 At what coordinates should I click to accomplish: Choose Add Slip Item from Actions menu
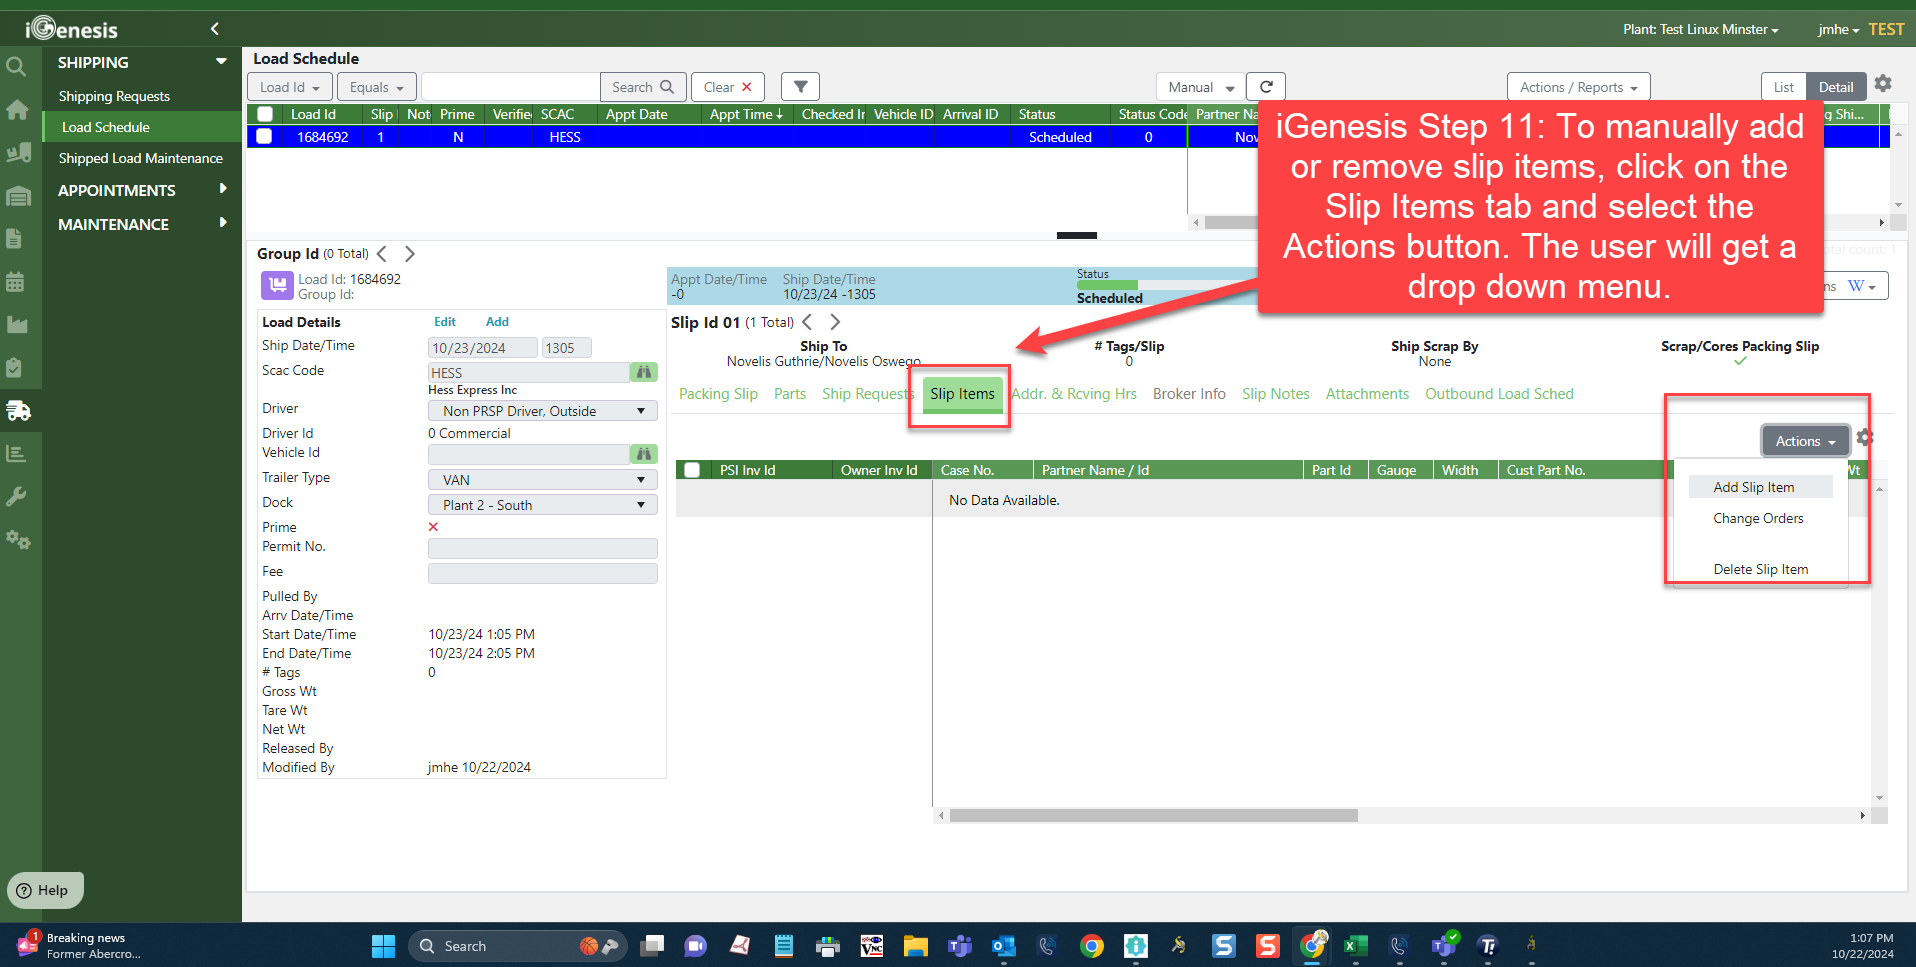pos(1760,487)
